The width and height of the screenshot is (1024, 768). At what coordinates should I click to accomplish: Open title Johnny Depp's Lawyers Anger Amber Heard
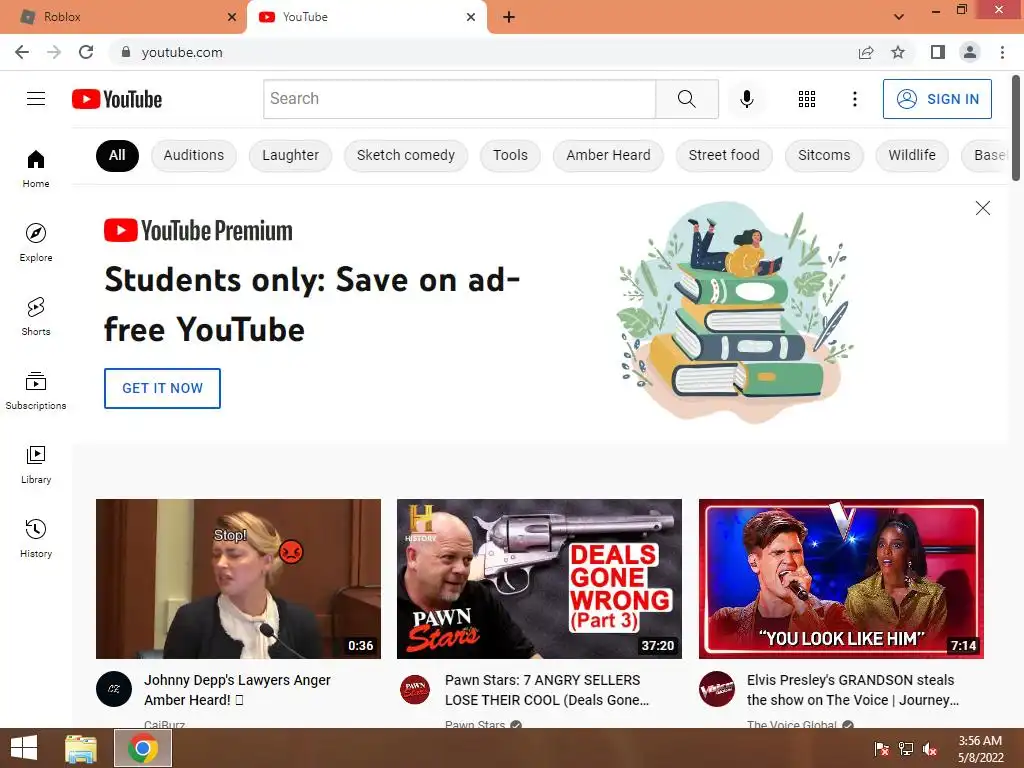(x=237, y=690)
